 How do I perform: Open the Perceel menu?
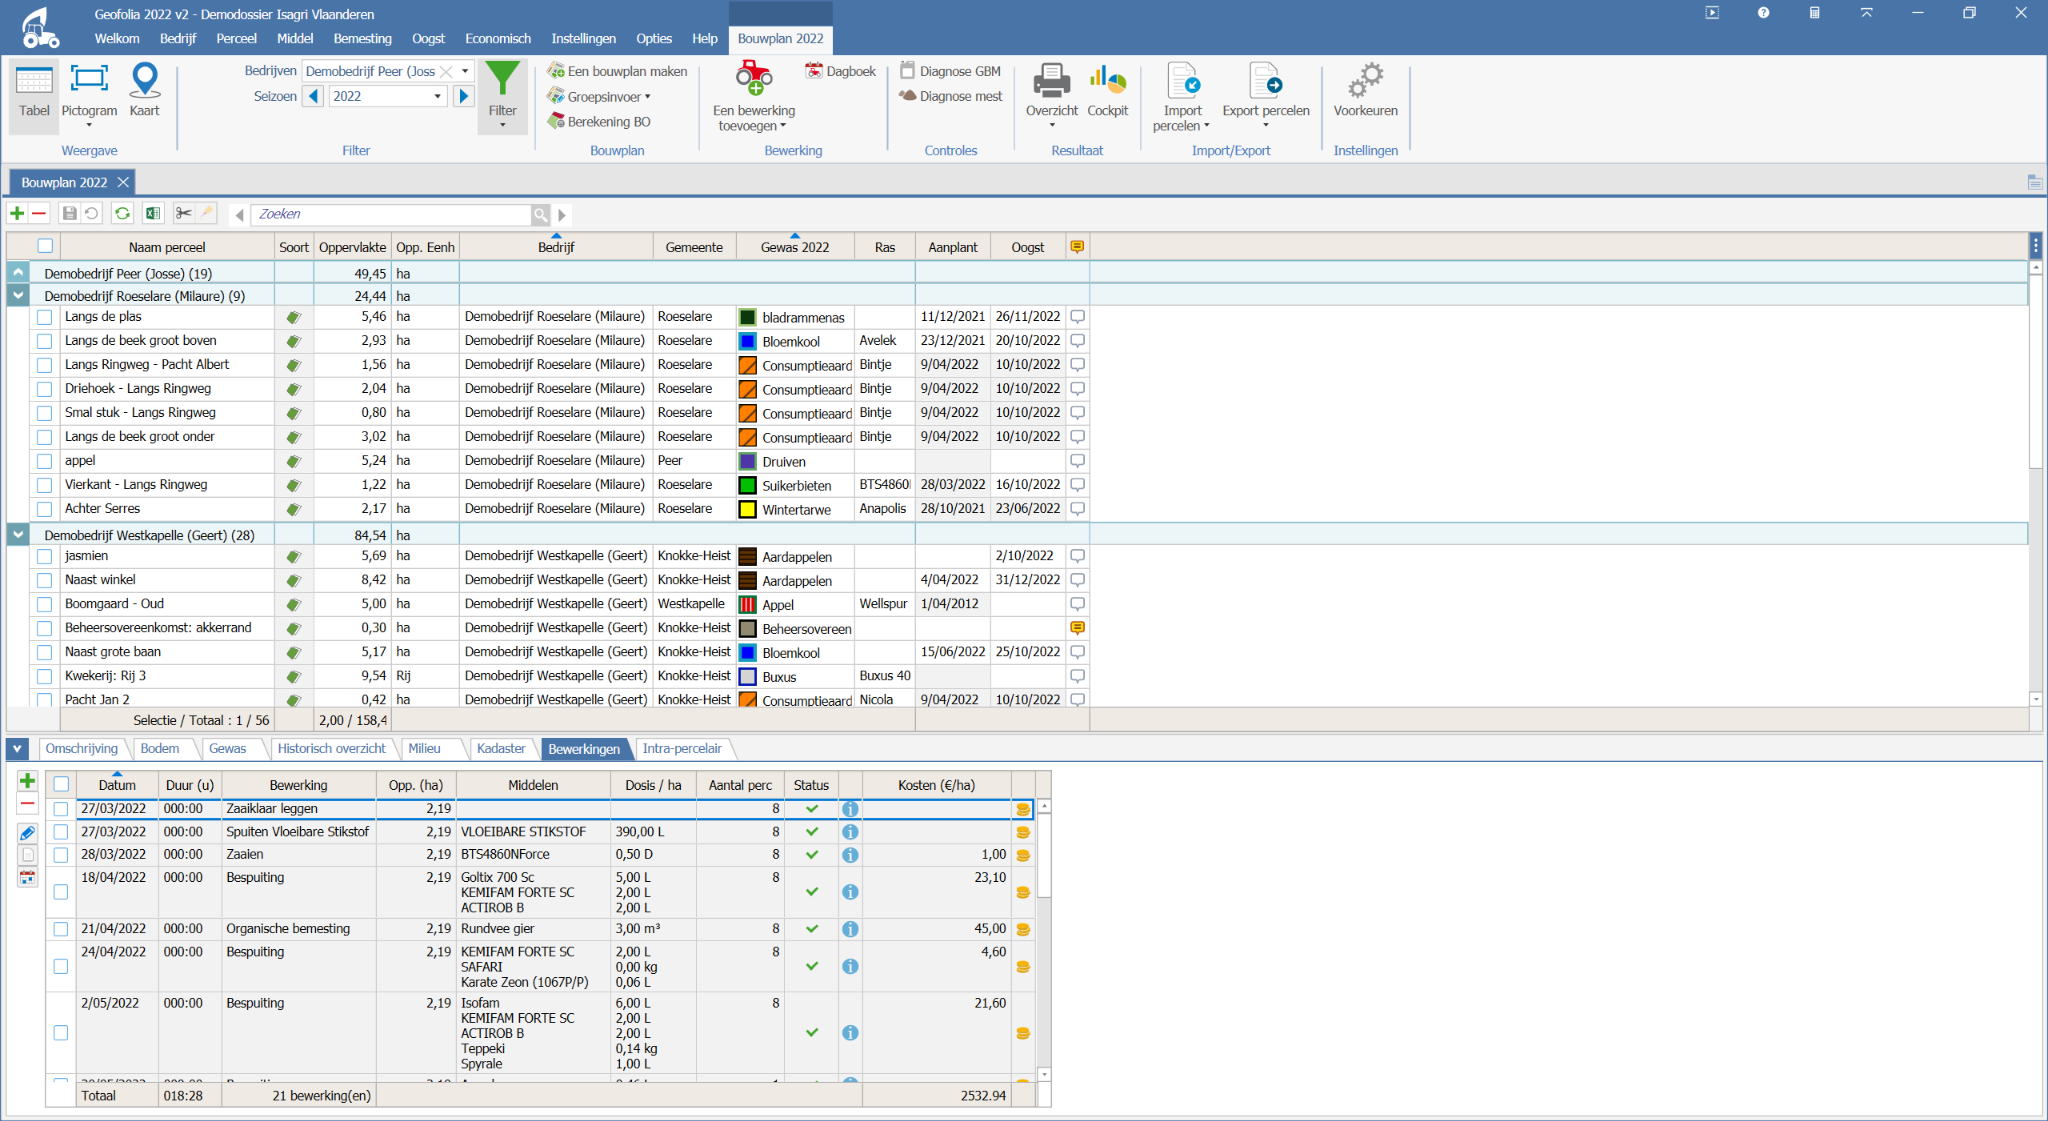tap(236, 38)
